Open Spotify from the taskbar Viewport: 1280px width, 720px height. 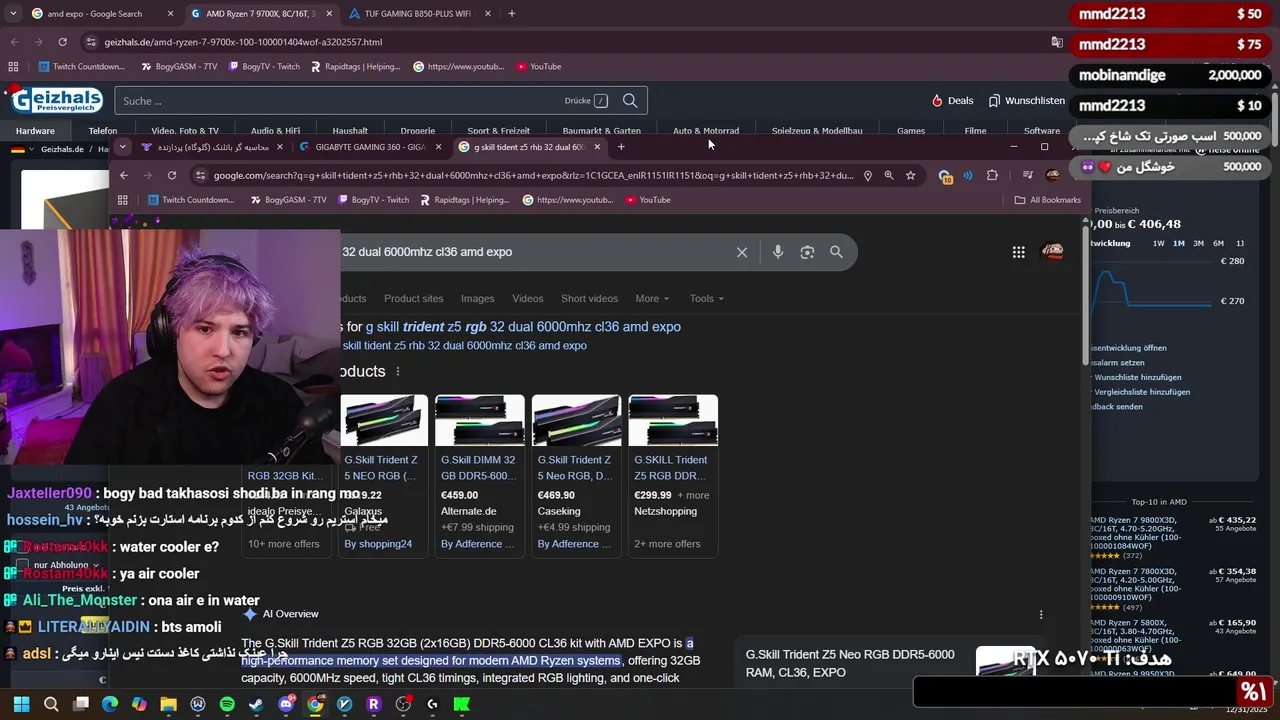(227, 704)
